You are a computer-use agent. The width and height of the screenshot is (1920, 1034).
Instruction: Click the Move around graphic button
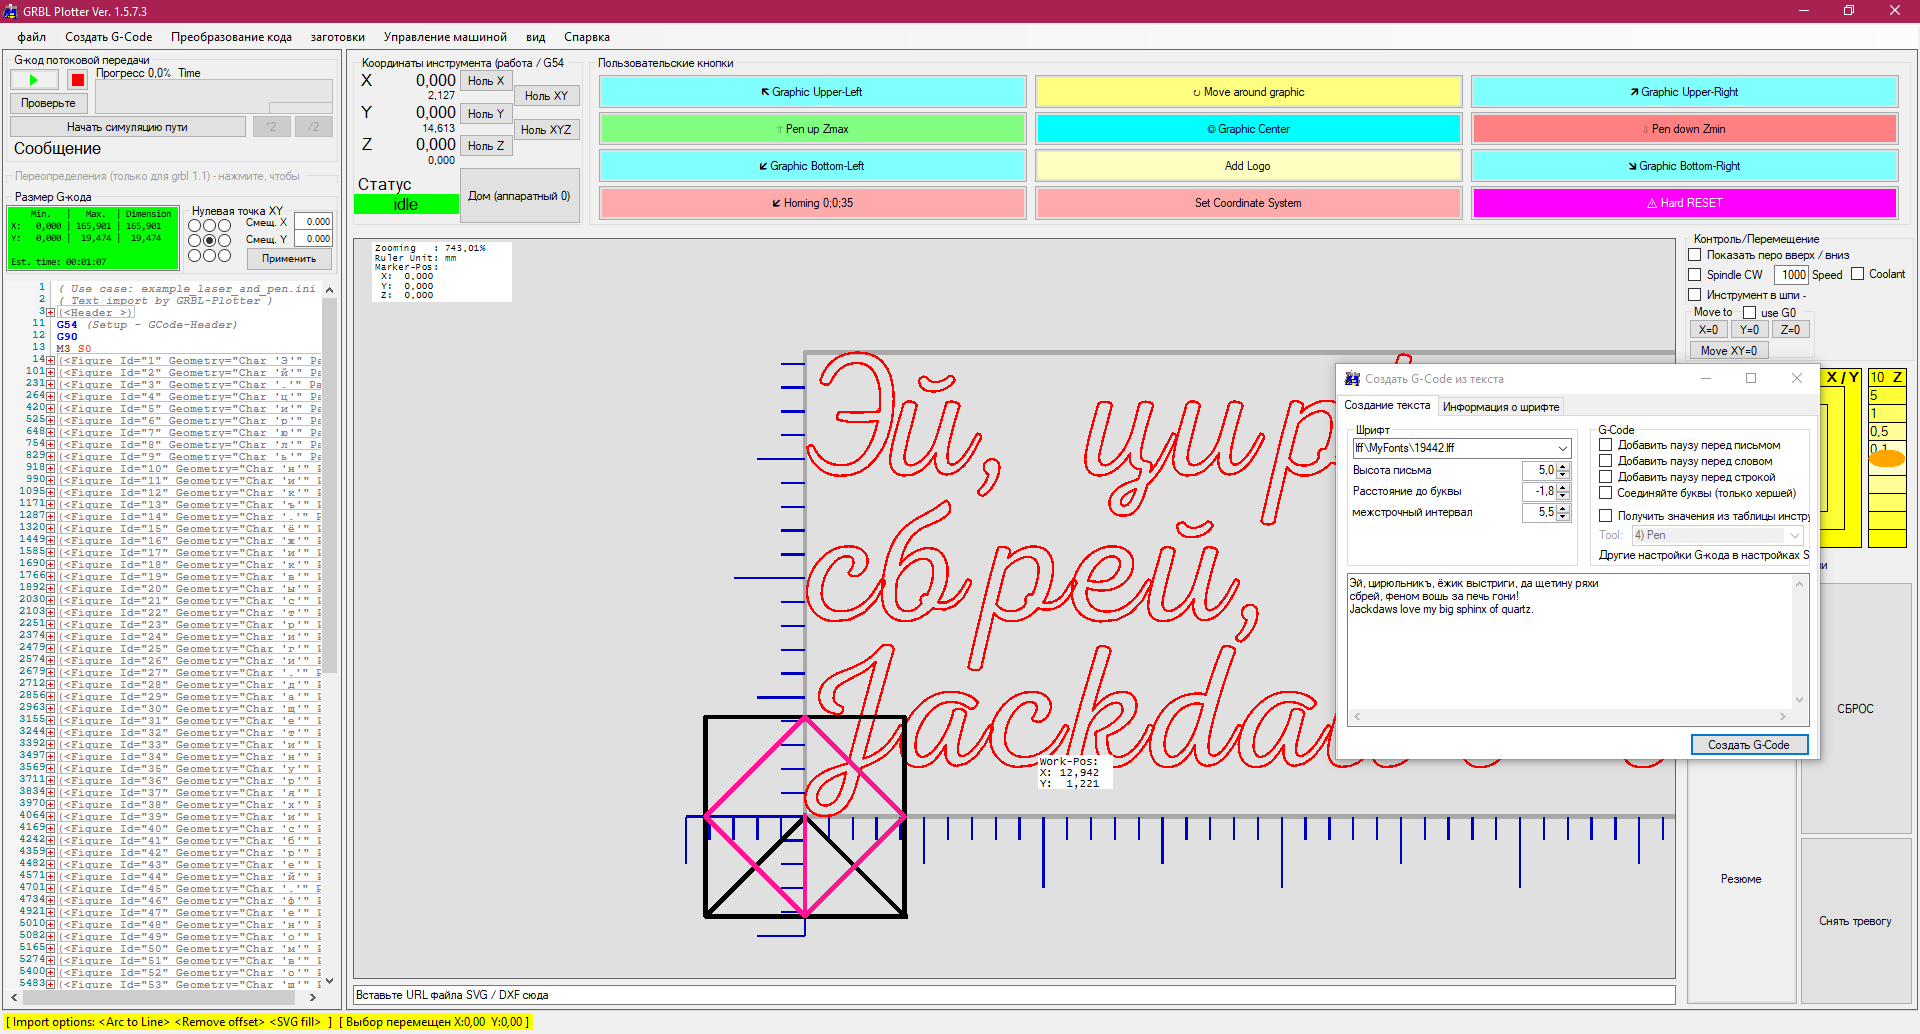[x=1248, y=92]
